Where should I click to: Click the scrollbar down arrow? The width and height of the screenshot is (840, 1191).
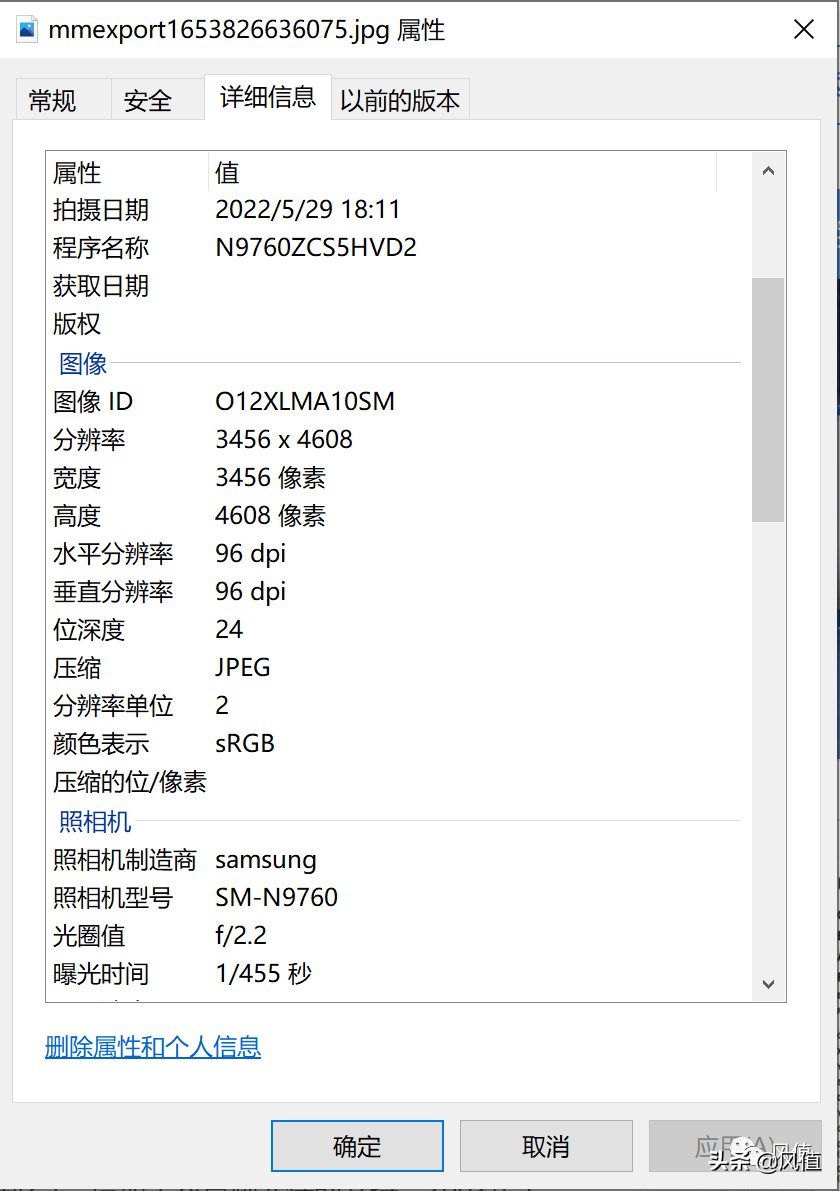(x=768, y=984)
